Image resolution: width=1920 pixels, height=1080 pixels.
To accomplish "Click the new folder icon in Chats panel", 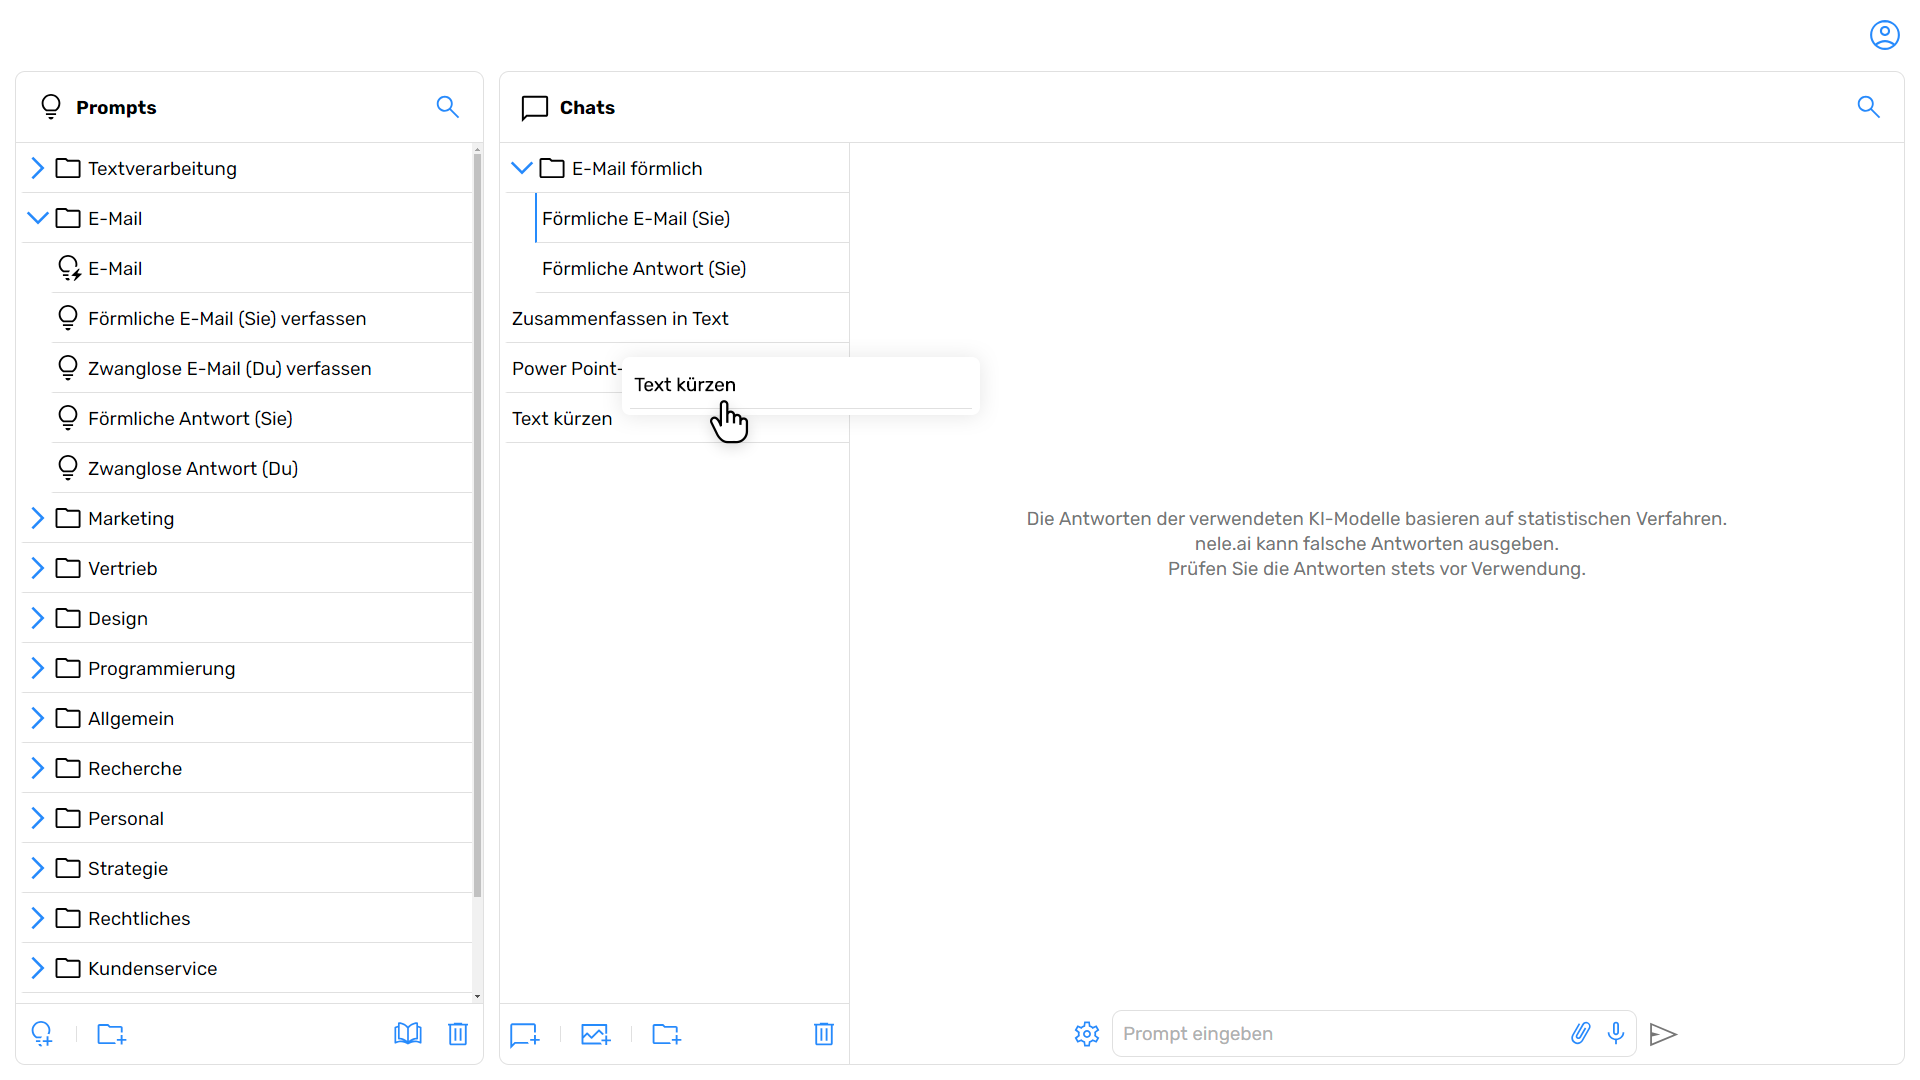I will (x=665, y=1034).
